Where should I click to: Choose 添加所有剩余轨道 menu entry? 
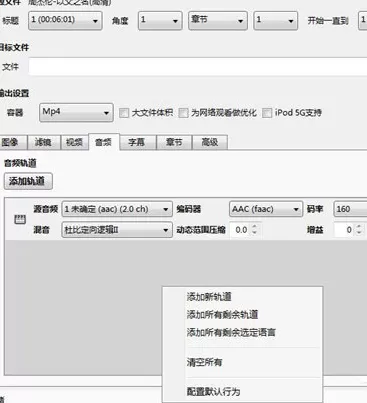[x=242, y=314]
